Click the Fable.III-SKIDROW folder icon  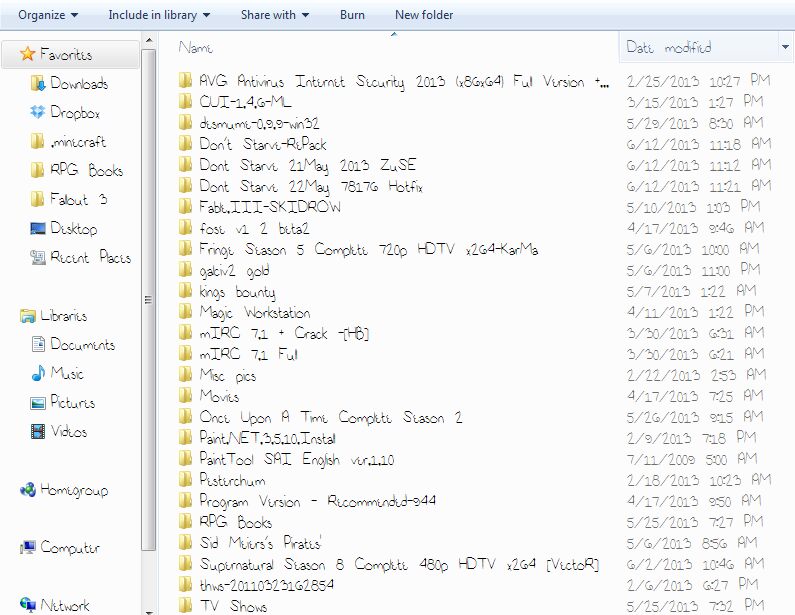(x=186, y=206)
